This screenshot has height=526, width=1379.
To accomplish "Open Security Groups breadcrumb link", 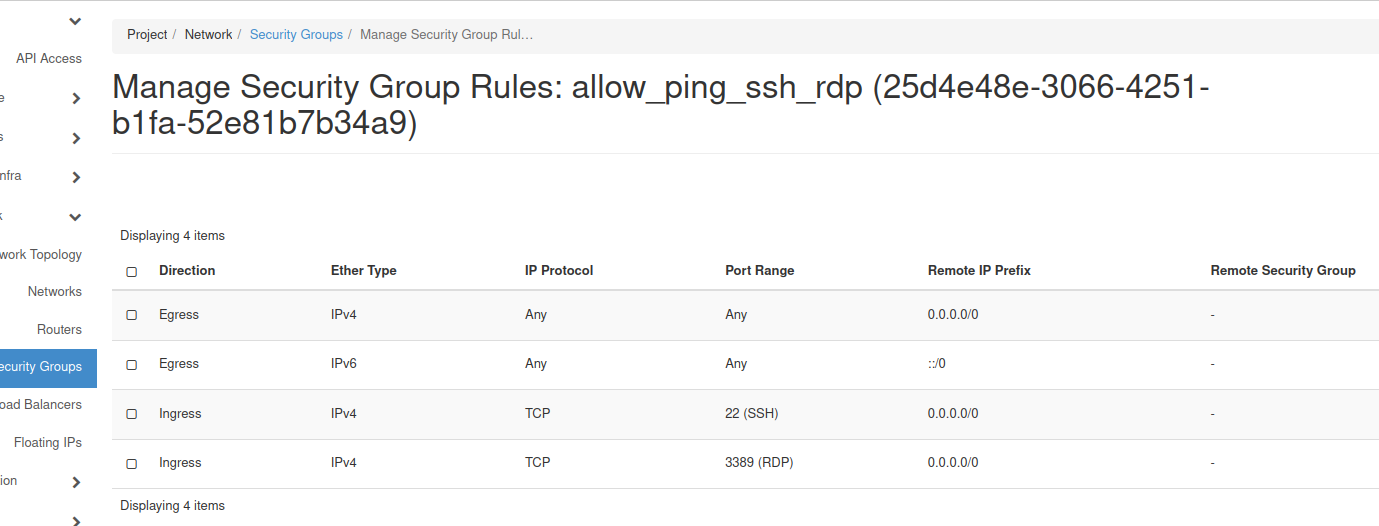I will click(296, 35).
